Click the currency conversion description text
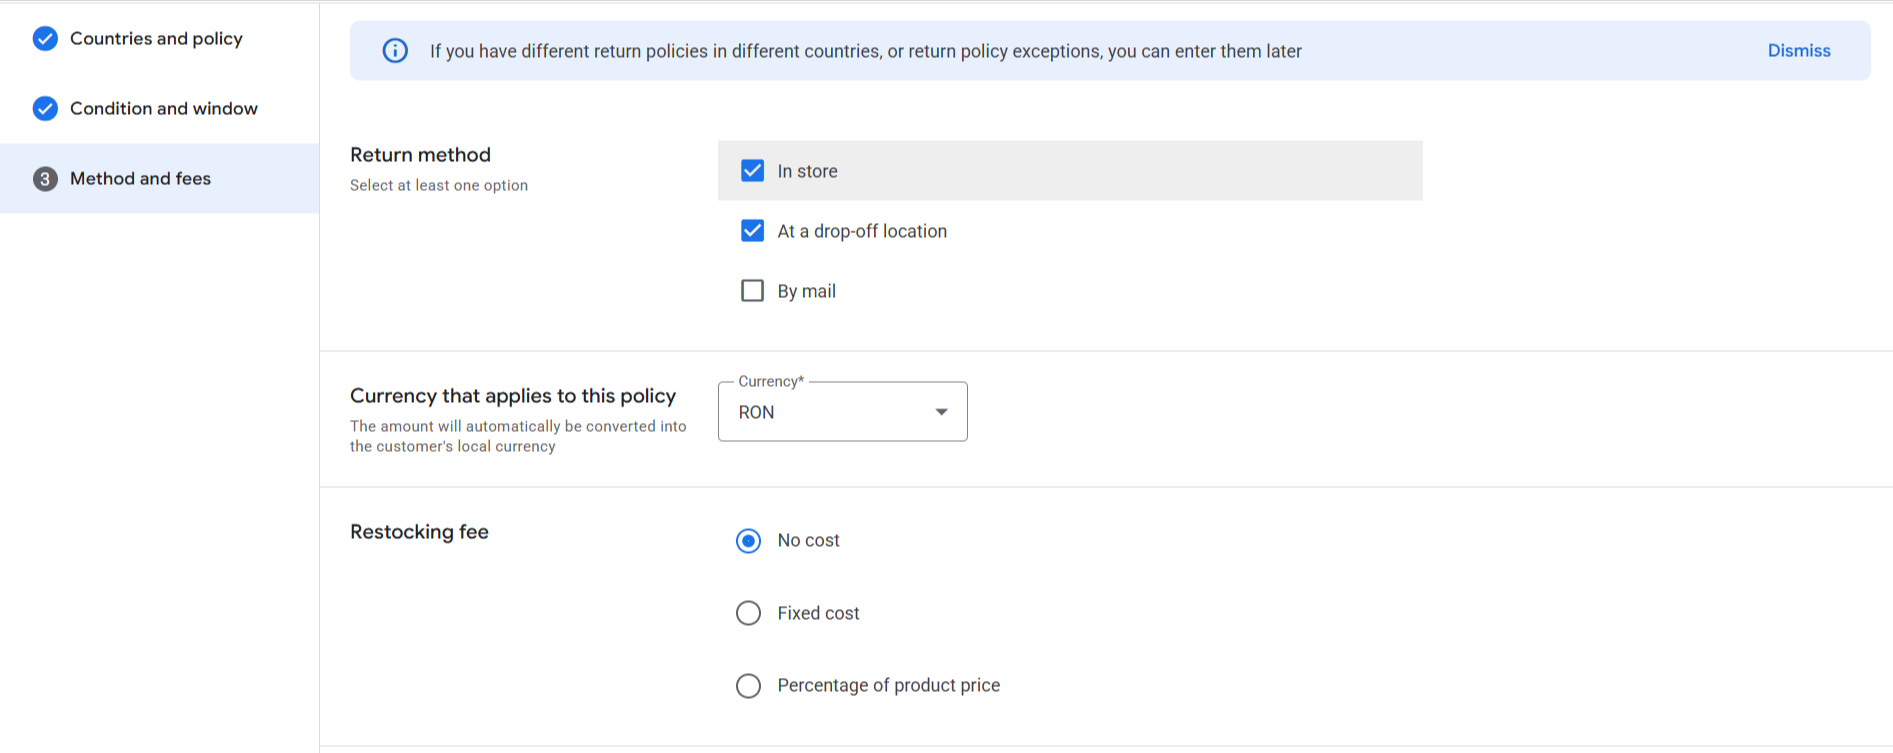This screenshot has width=1893, height=753. coord(518,436)
